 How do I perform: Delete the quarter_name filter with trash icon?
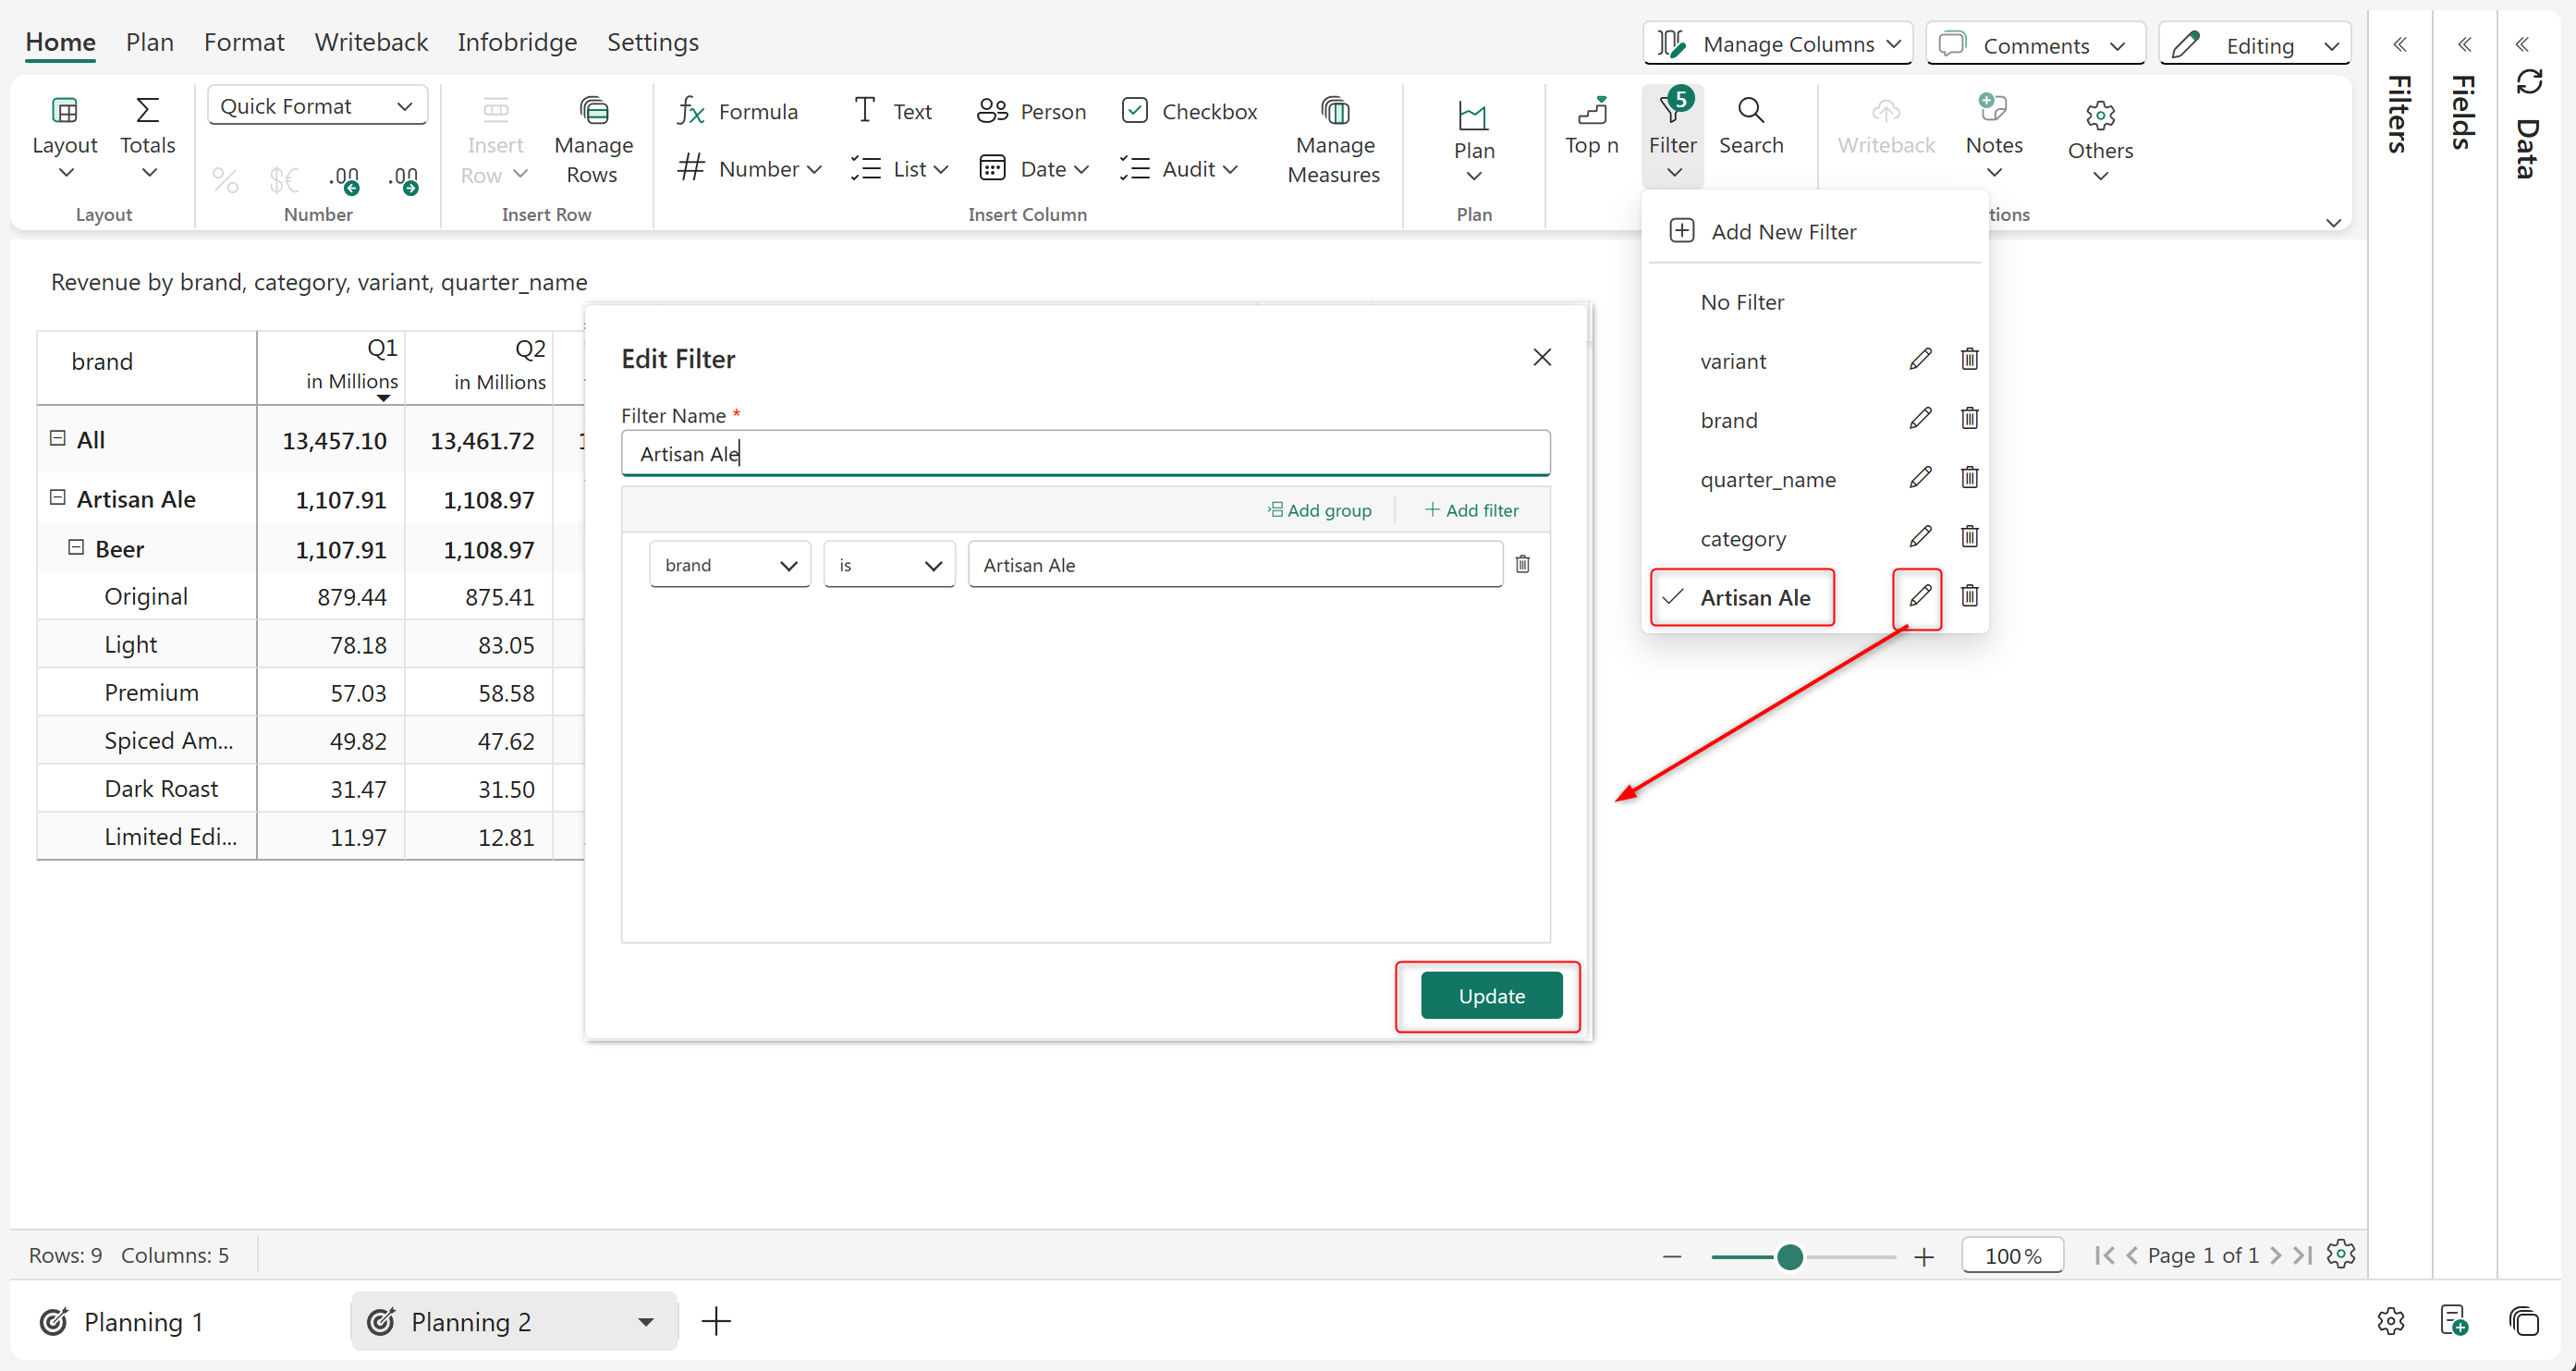(1968, 478)
